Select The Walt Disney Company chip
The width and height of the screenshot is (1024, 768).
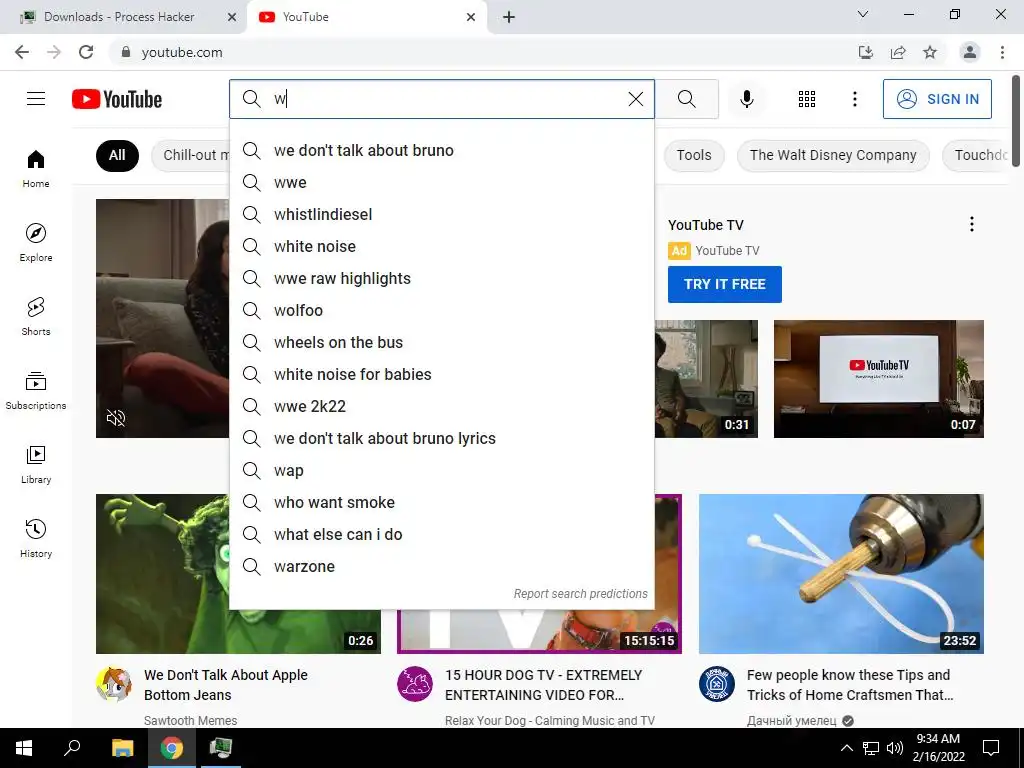[x=833, y=155]
